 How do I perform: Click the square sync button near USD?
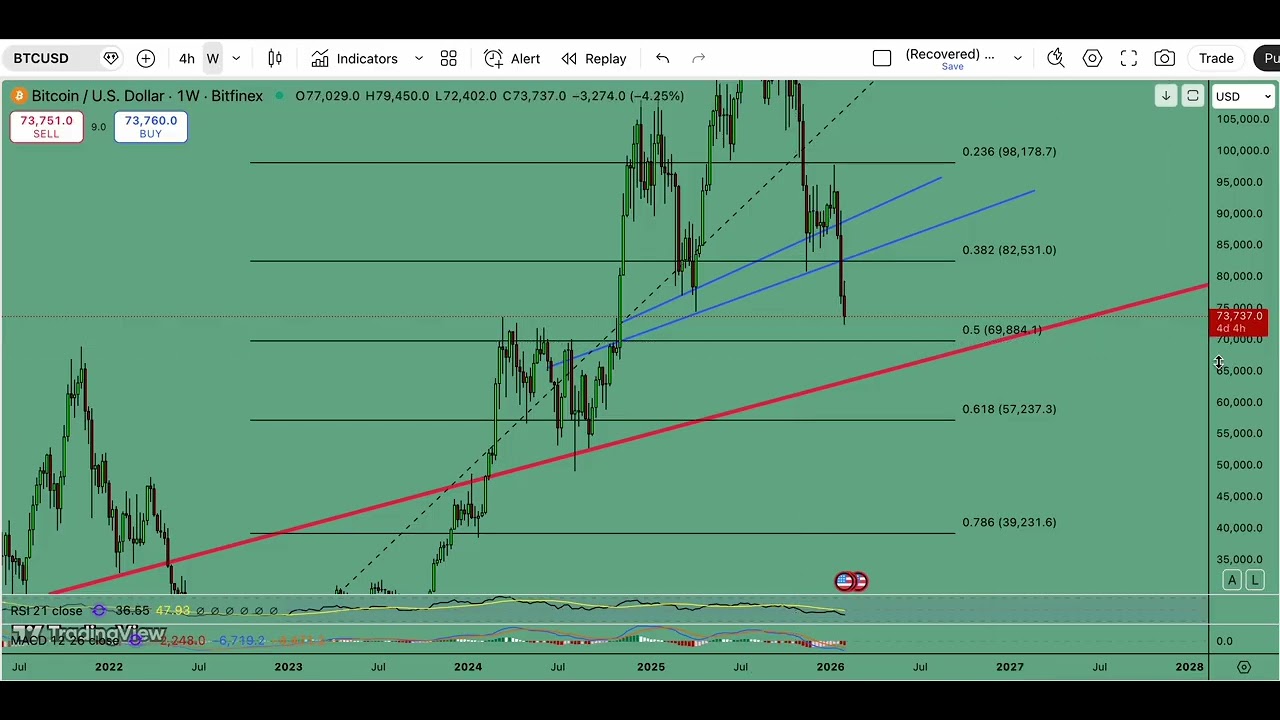1193,96
